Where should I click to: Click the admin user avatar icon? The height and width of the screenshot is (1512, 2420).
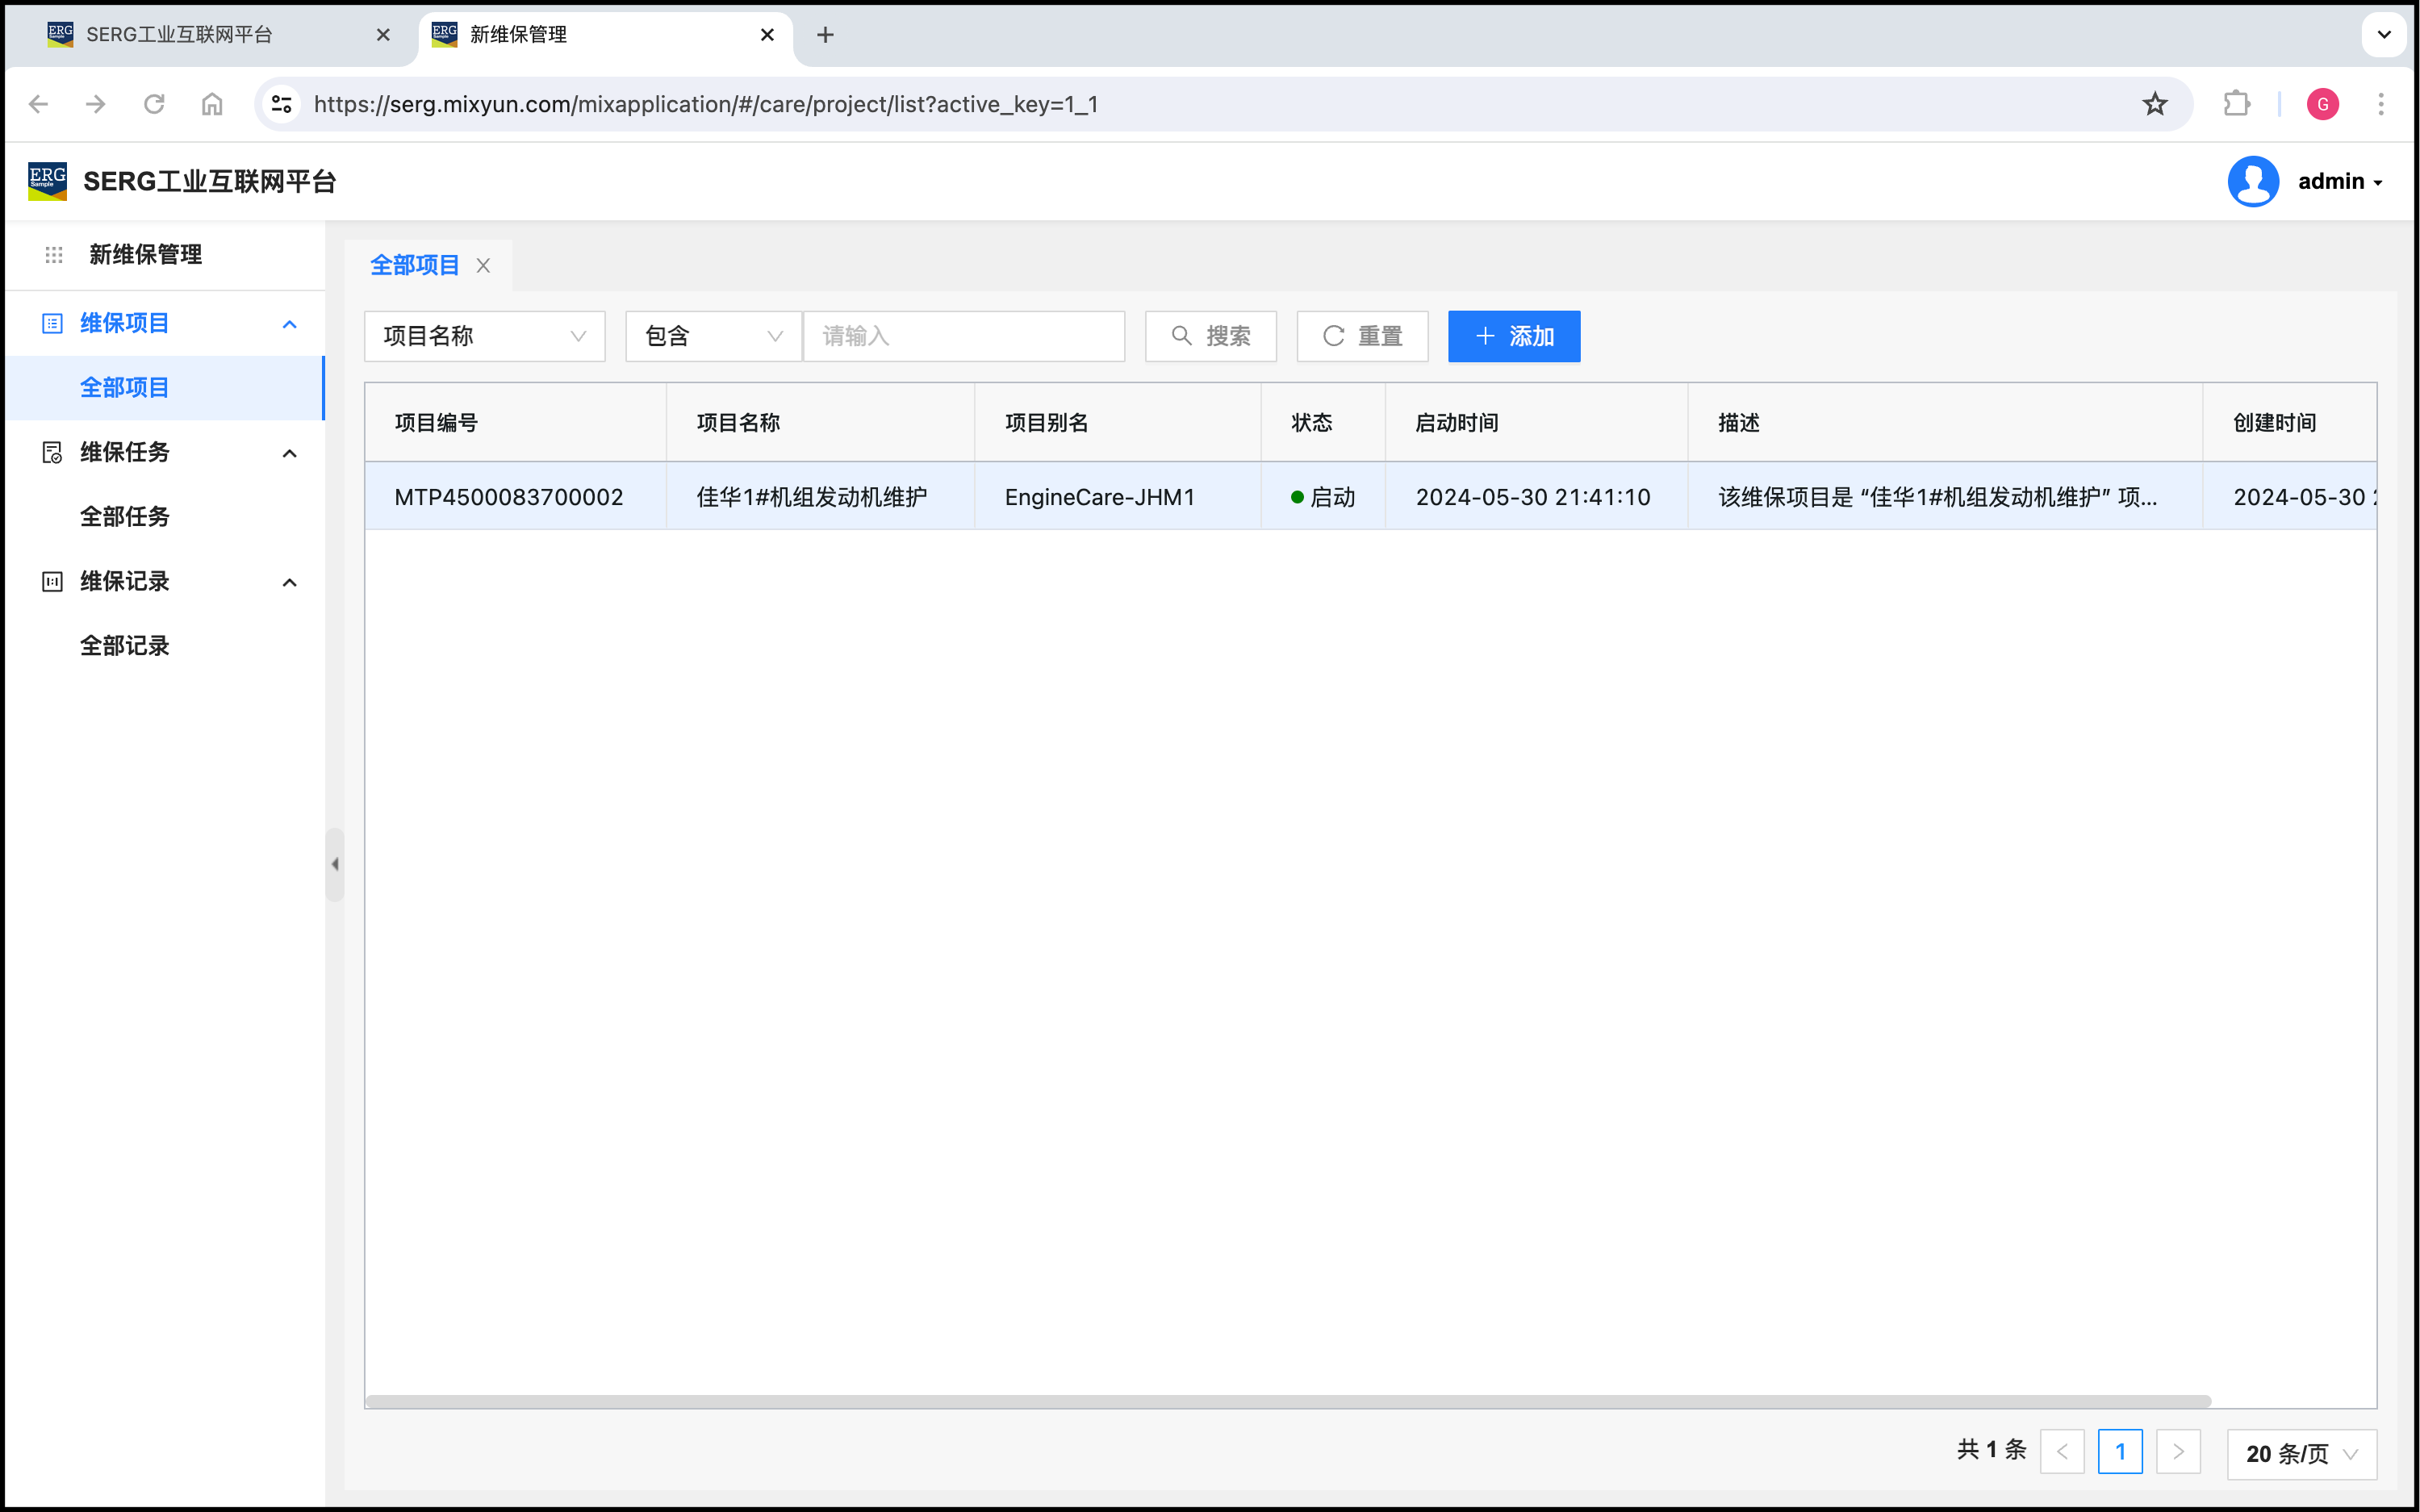[x=2252, y=182]
